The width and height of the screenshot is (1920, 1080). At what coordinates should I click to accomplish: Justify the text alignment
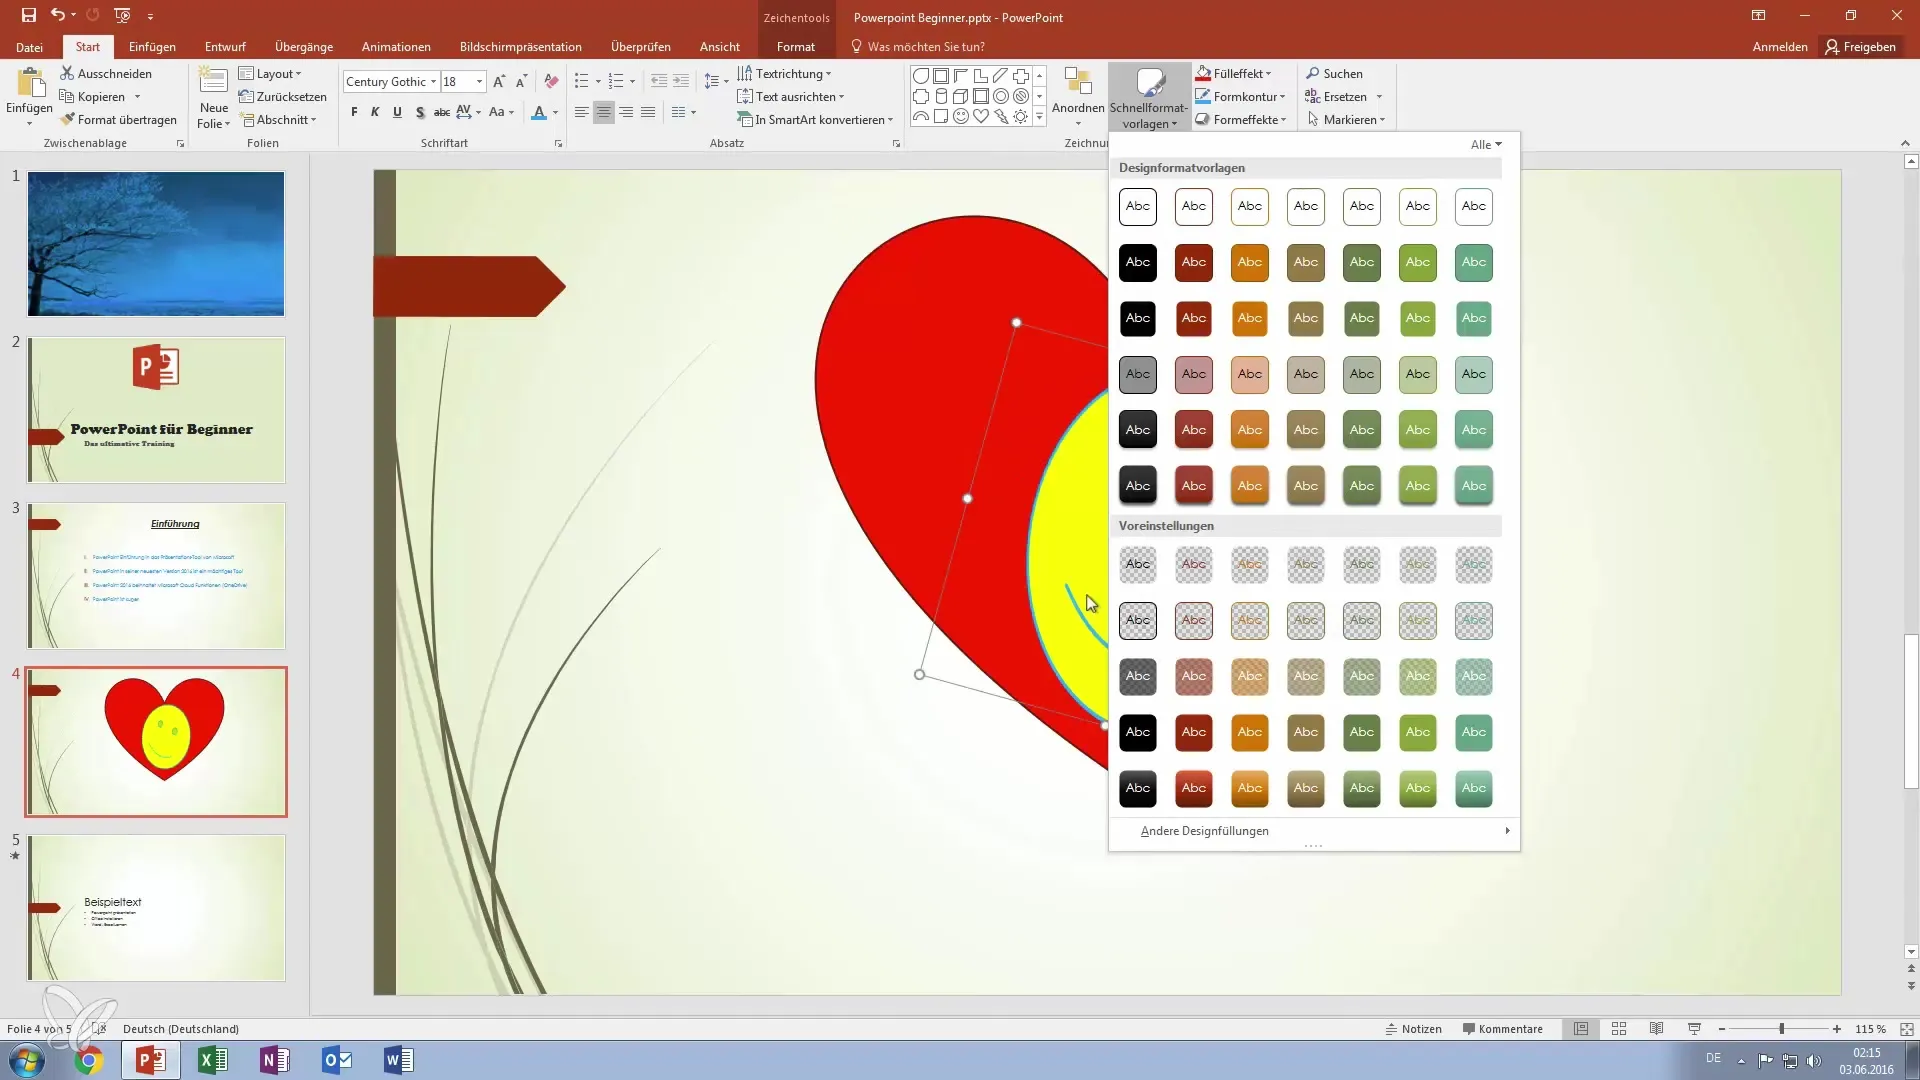click(x=648, y=112)
